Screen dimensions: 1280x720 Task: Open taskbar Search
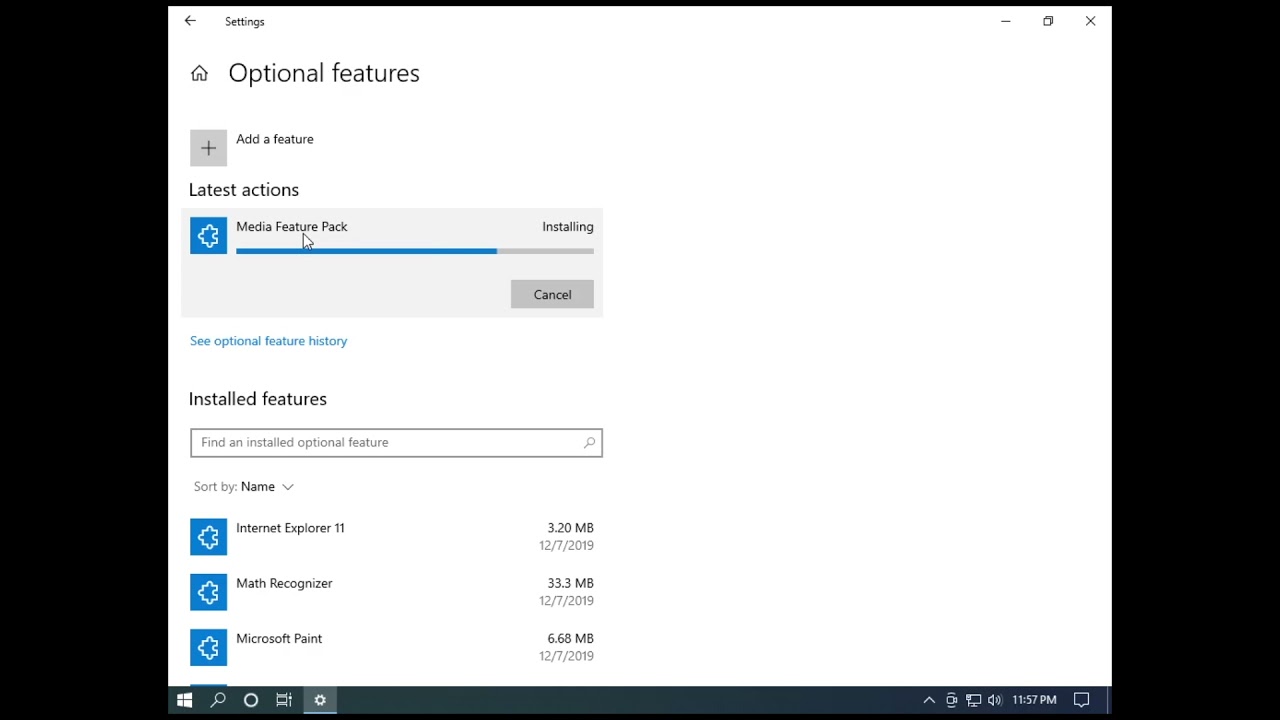217,700
